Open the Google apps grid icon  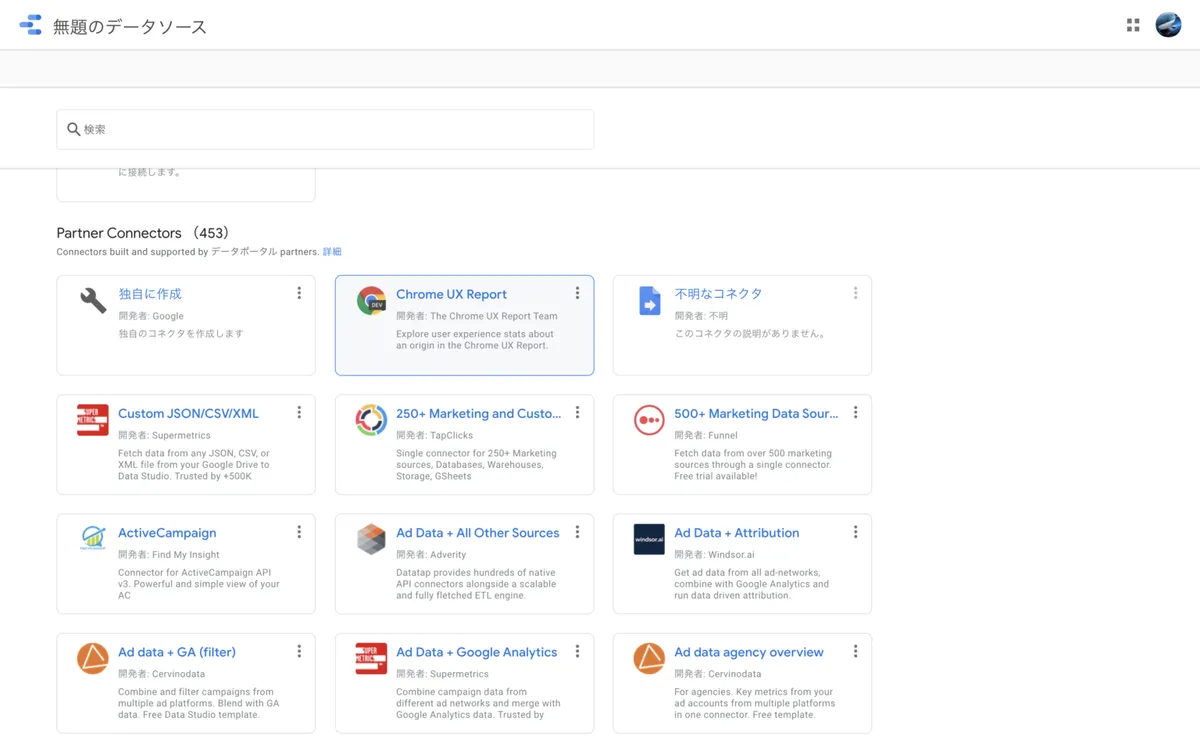1133,25
